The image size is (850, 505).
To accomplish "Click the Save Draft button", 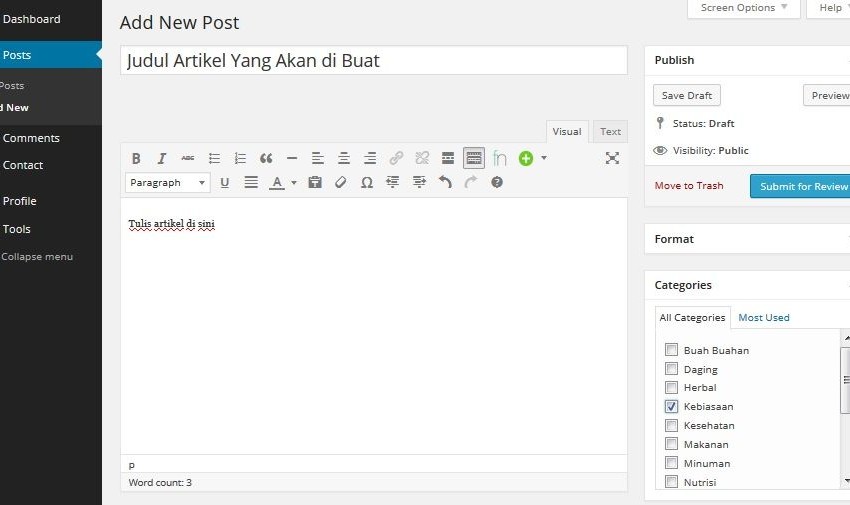I will (x=687, y=96).
